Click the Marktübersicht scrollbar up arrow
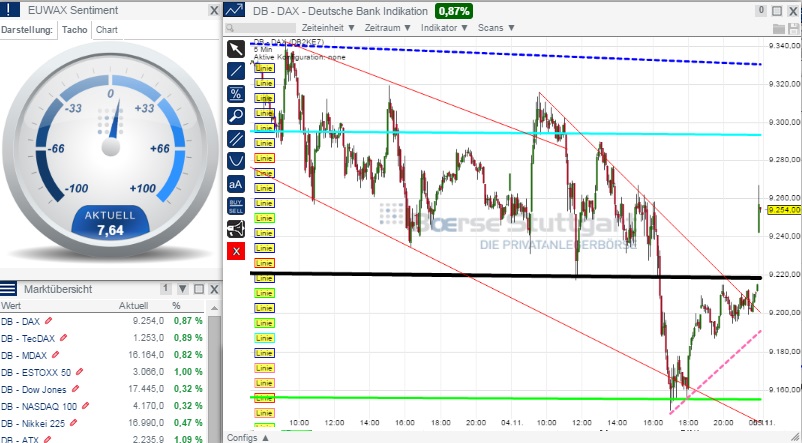Screen dimensions: 802x443 (x=214, y=307)
